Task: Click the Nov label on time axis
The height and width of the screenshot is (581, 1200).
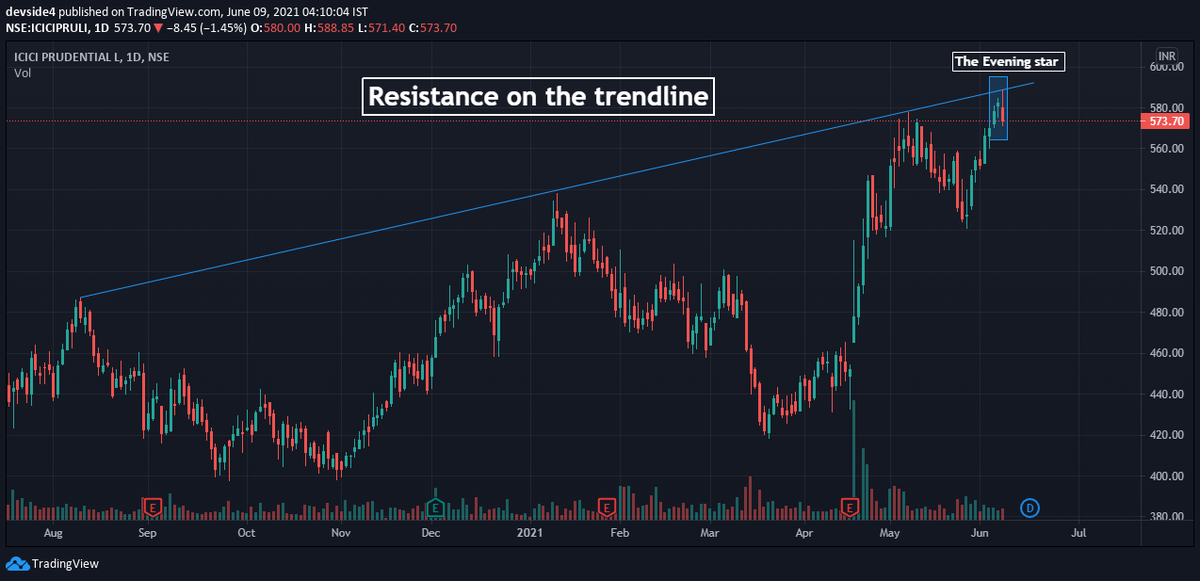Action: point(340,534)
